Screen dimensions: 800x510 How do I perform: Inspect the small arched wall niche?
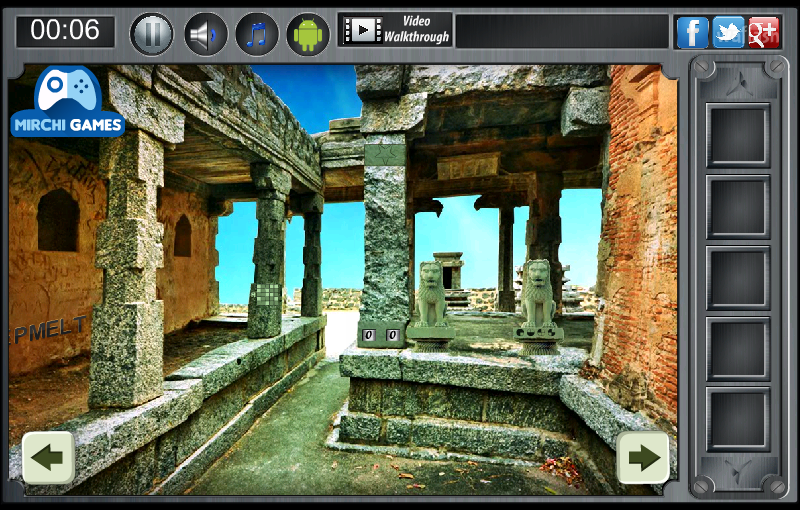point(183,236)
